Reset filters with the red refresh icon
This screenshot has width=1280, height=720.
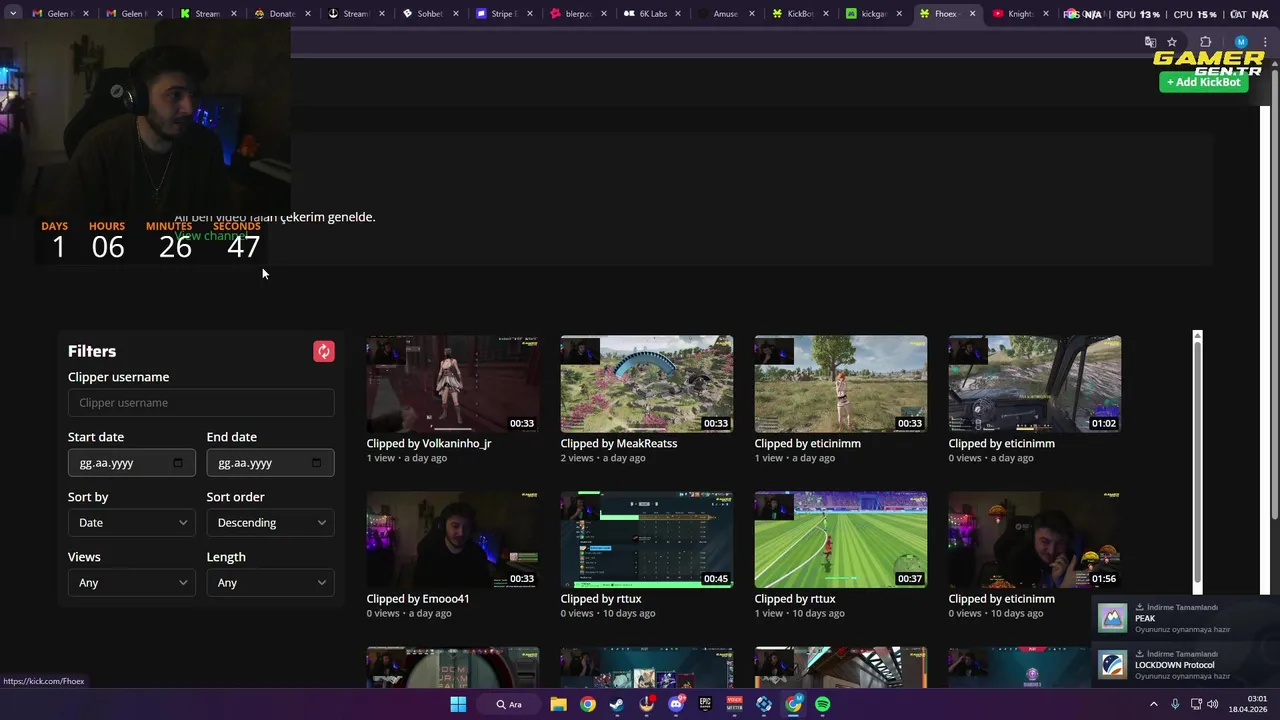[323, 351]
